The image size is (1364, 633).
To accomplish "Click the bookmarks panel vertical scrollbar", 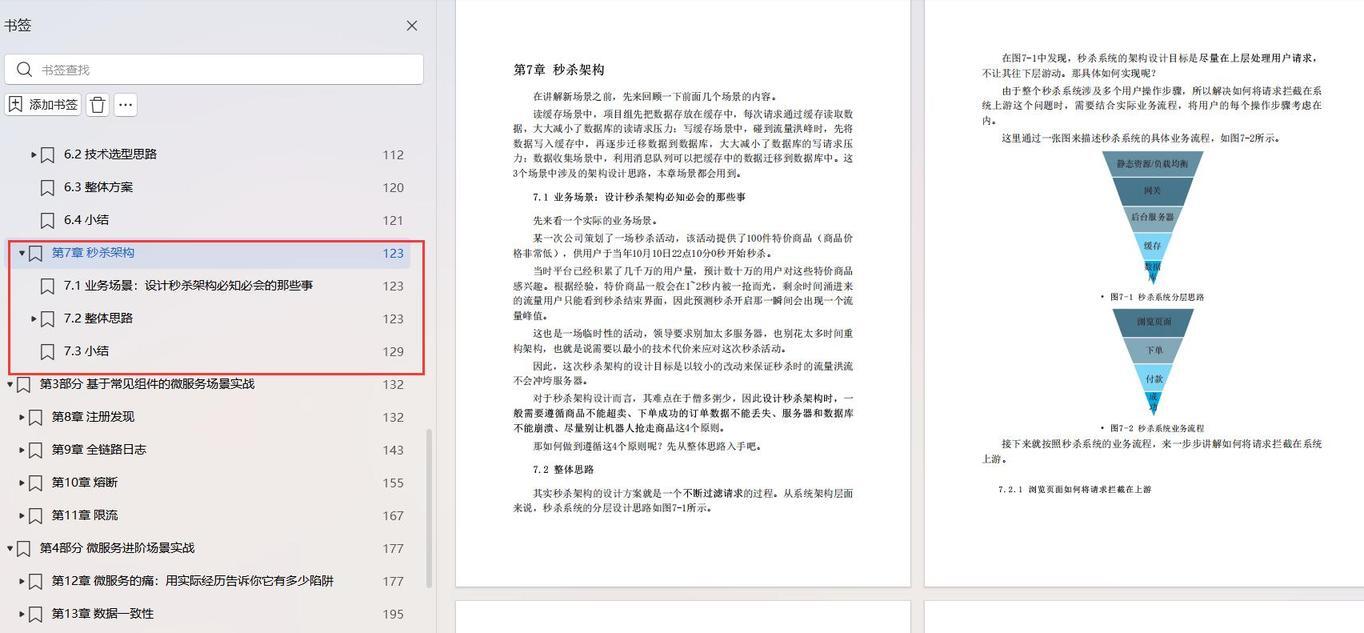I will (429, 508).
